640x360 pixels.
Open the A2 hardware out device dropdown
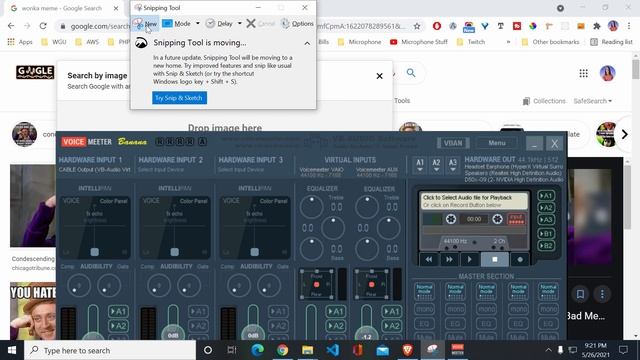pyautogui.click(x=436, y=165)
